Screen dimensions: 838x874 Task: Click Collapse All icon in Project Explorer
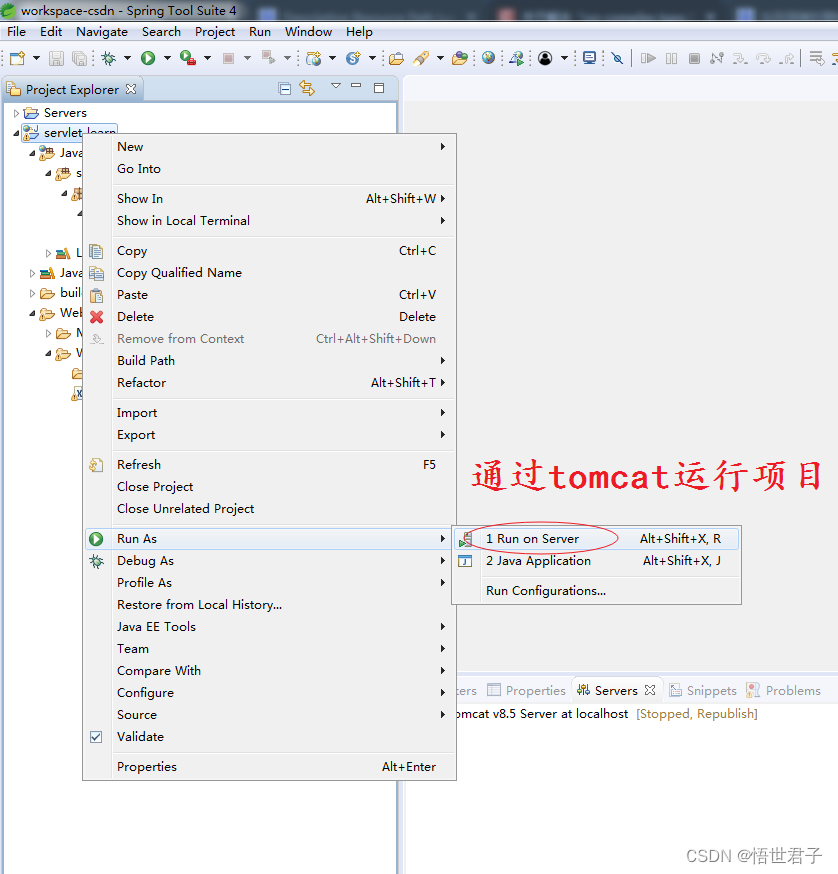284,89
